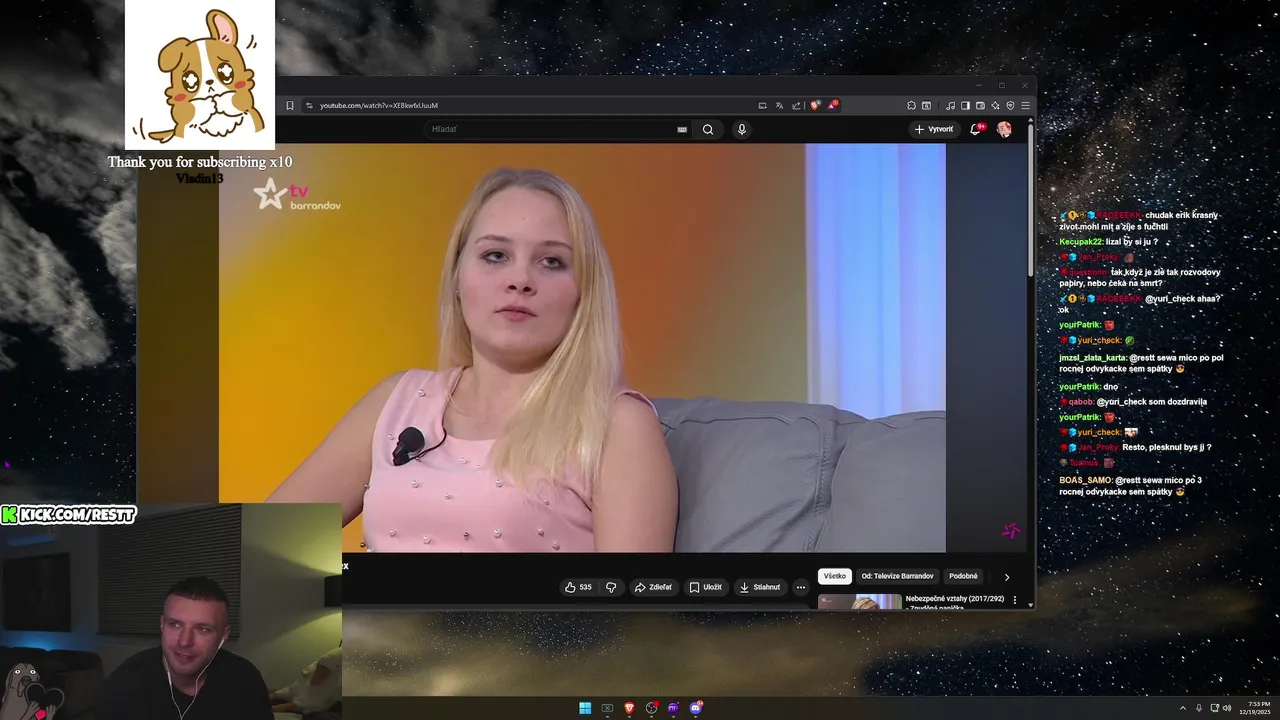
Task: Toggle the browser sidebar panel icon
Action: click(x=965, y=105)
